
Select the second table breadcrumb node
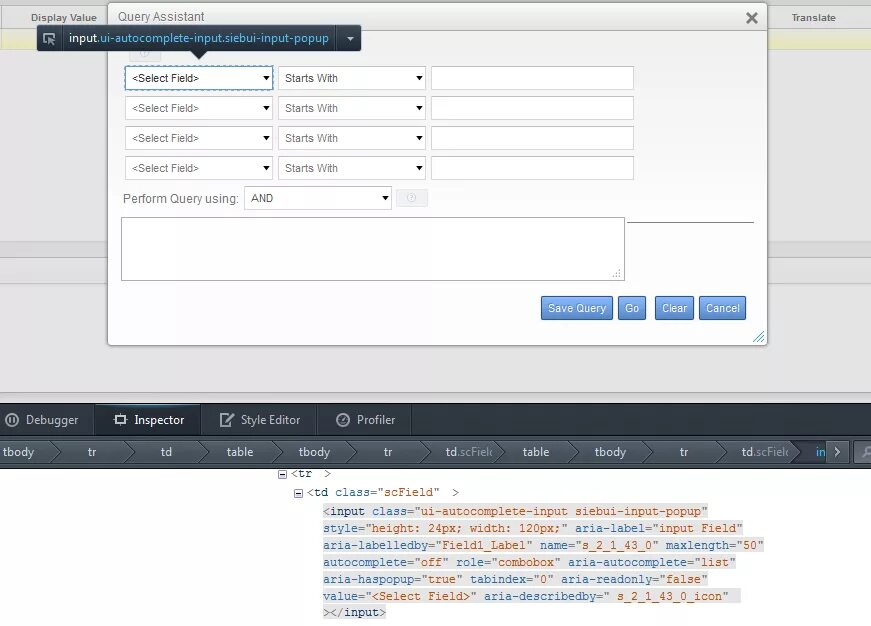535,452
